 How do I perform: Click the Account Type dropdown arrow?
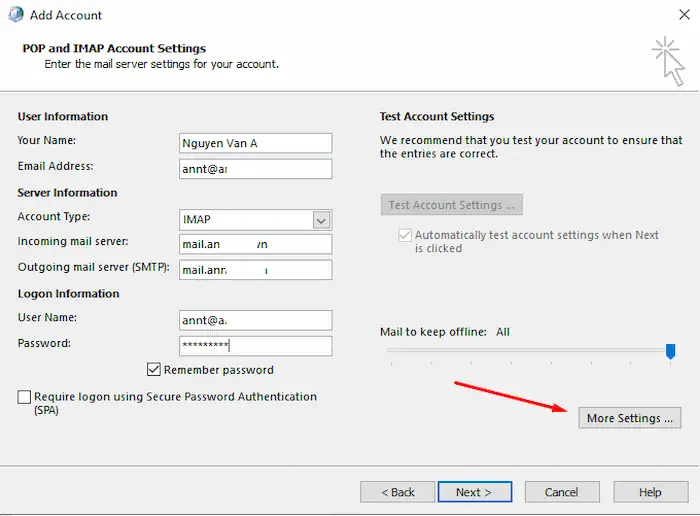point(321,219)
